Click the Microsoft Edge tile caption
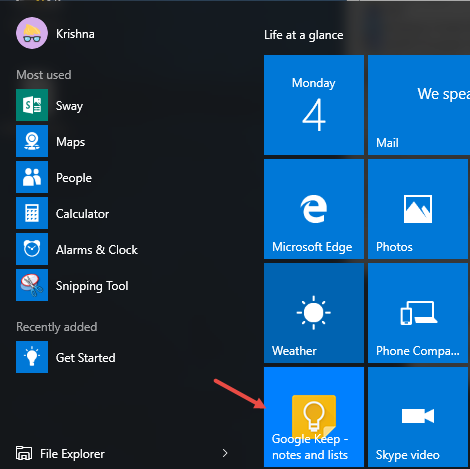 pos(312,247)
